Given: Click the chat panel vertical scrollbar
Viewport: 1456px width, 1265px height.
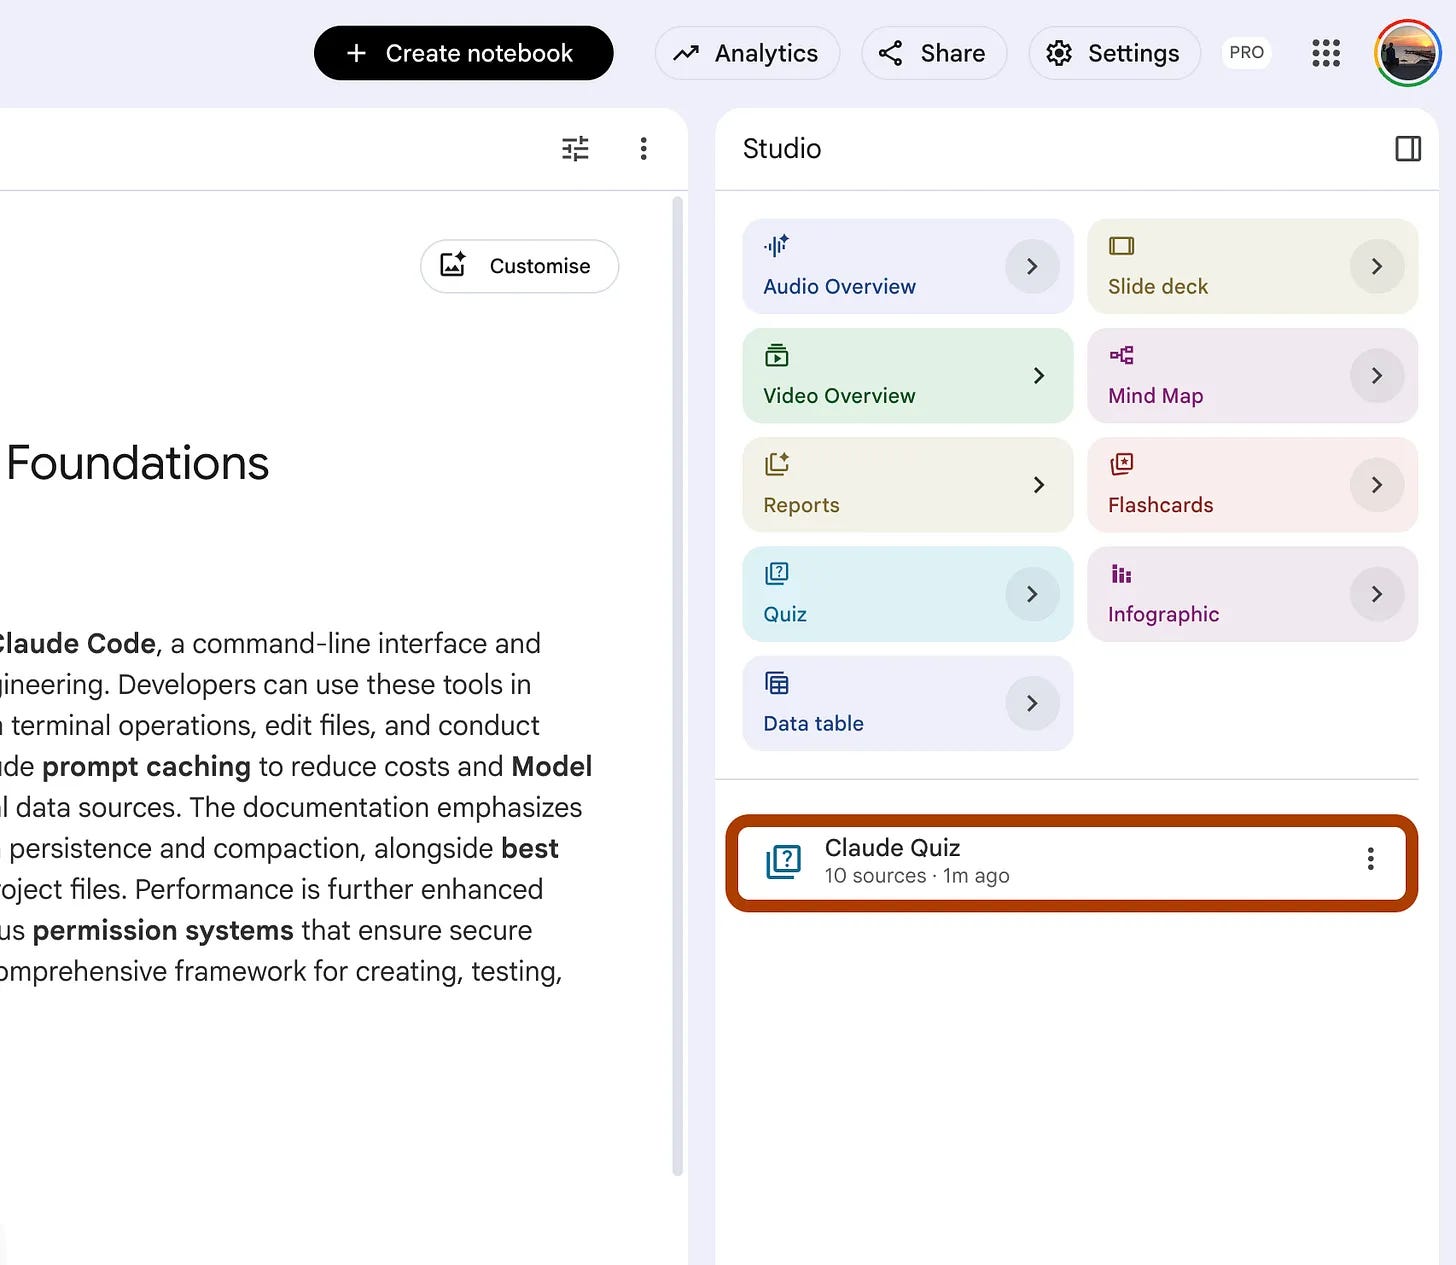Looking at the screenshot, I should pos(677,686).
